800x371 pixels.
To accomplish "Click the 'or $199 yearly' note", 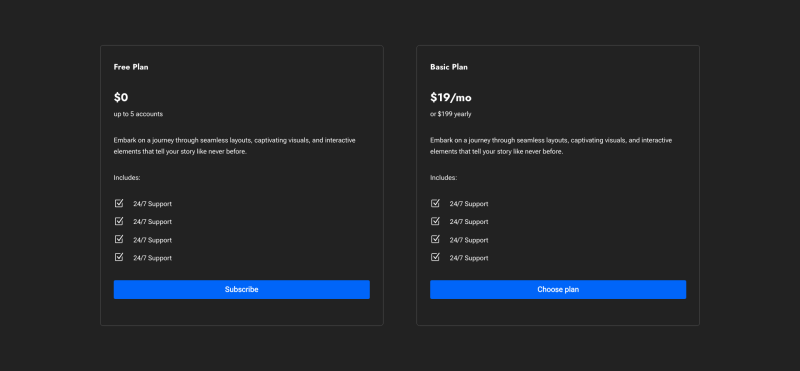I will (x=451, y=114).
